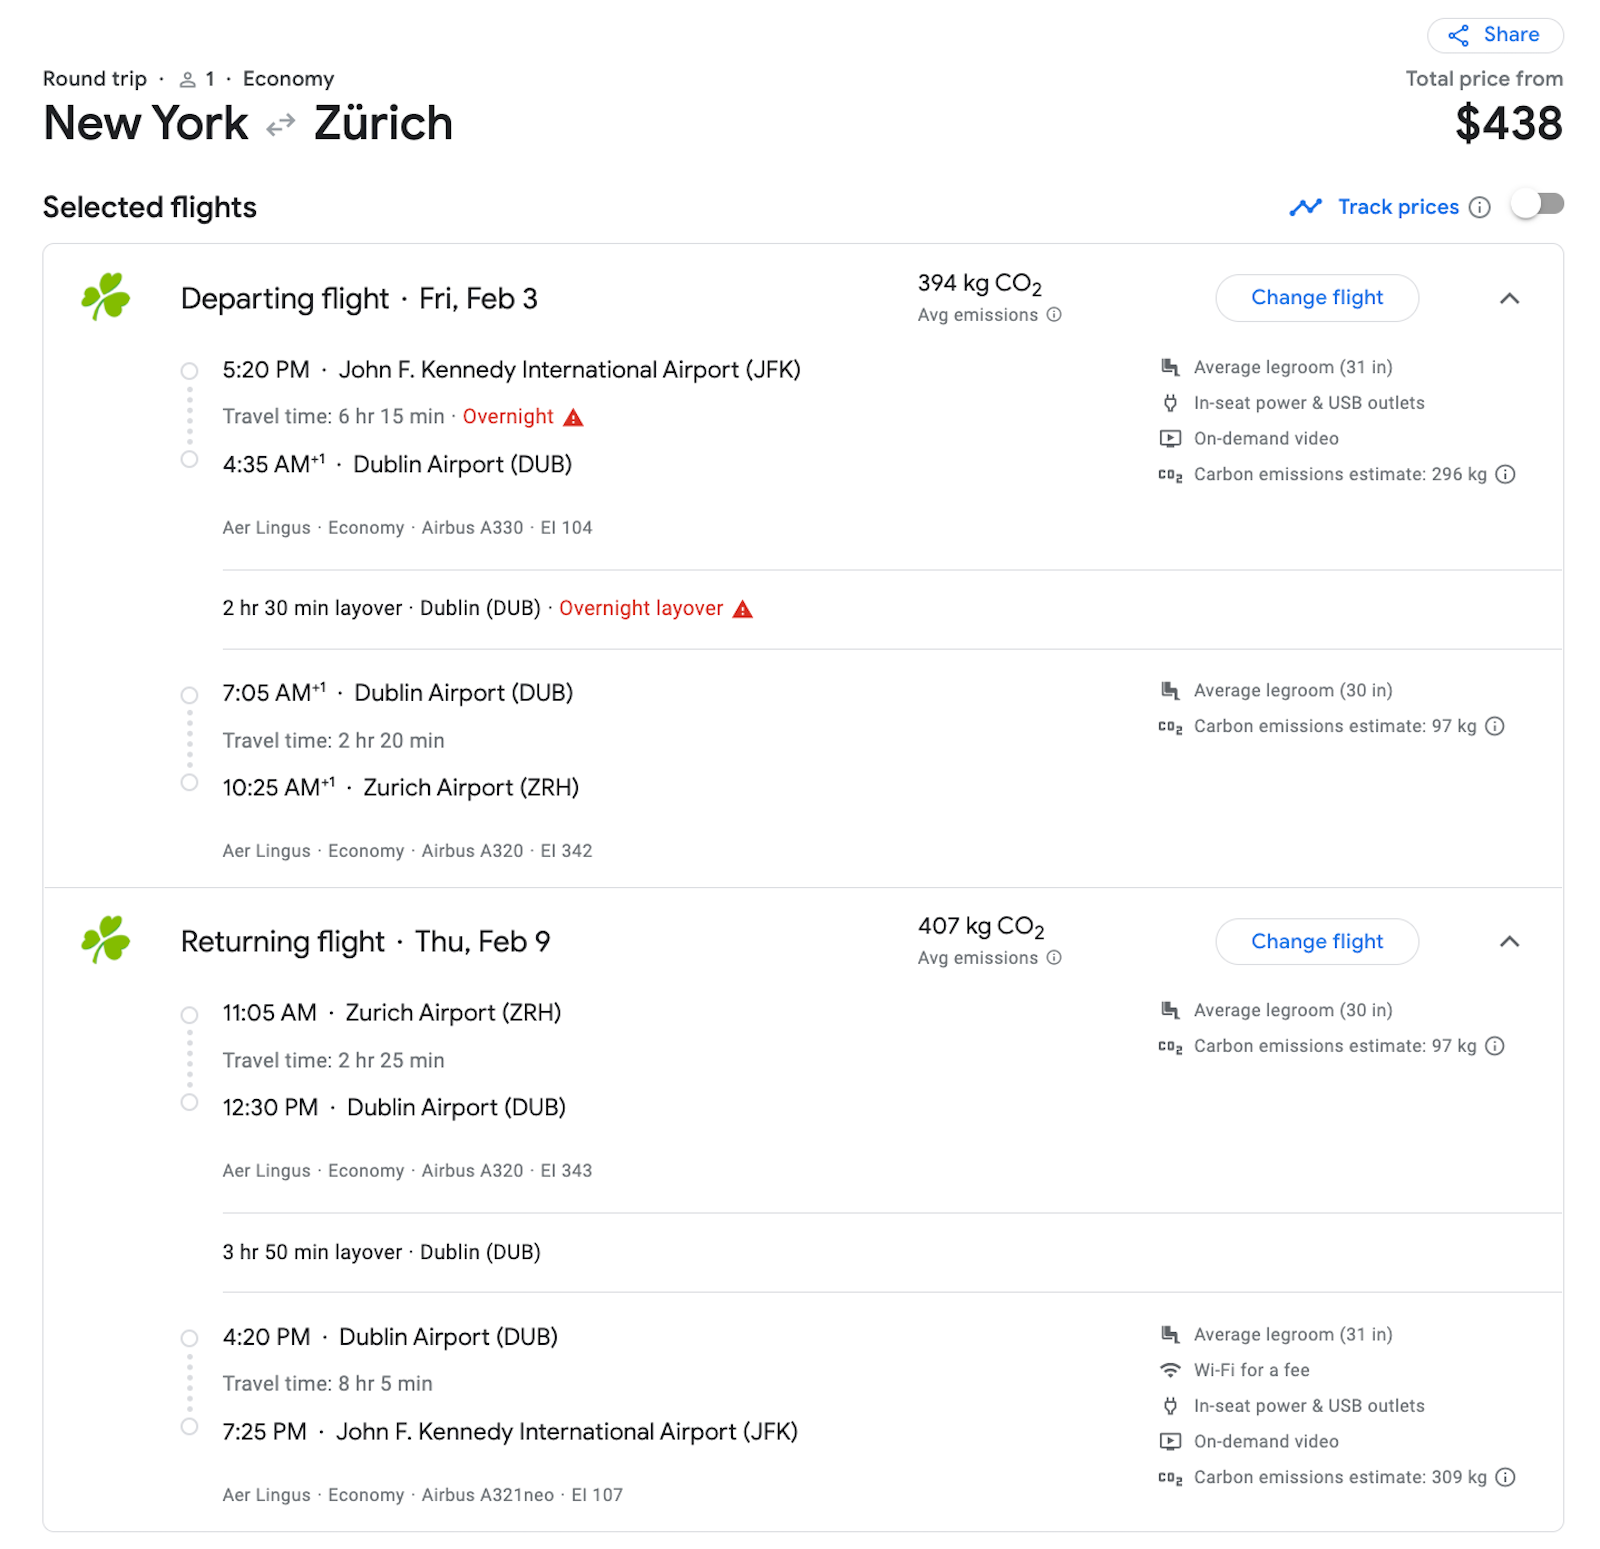This screenshot has height=1549, width=1600.
Task: Click the Overnight warning triangle near travel time
Action: [x=573, y=417]
